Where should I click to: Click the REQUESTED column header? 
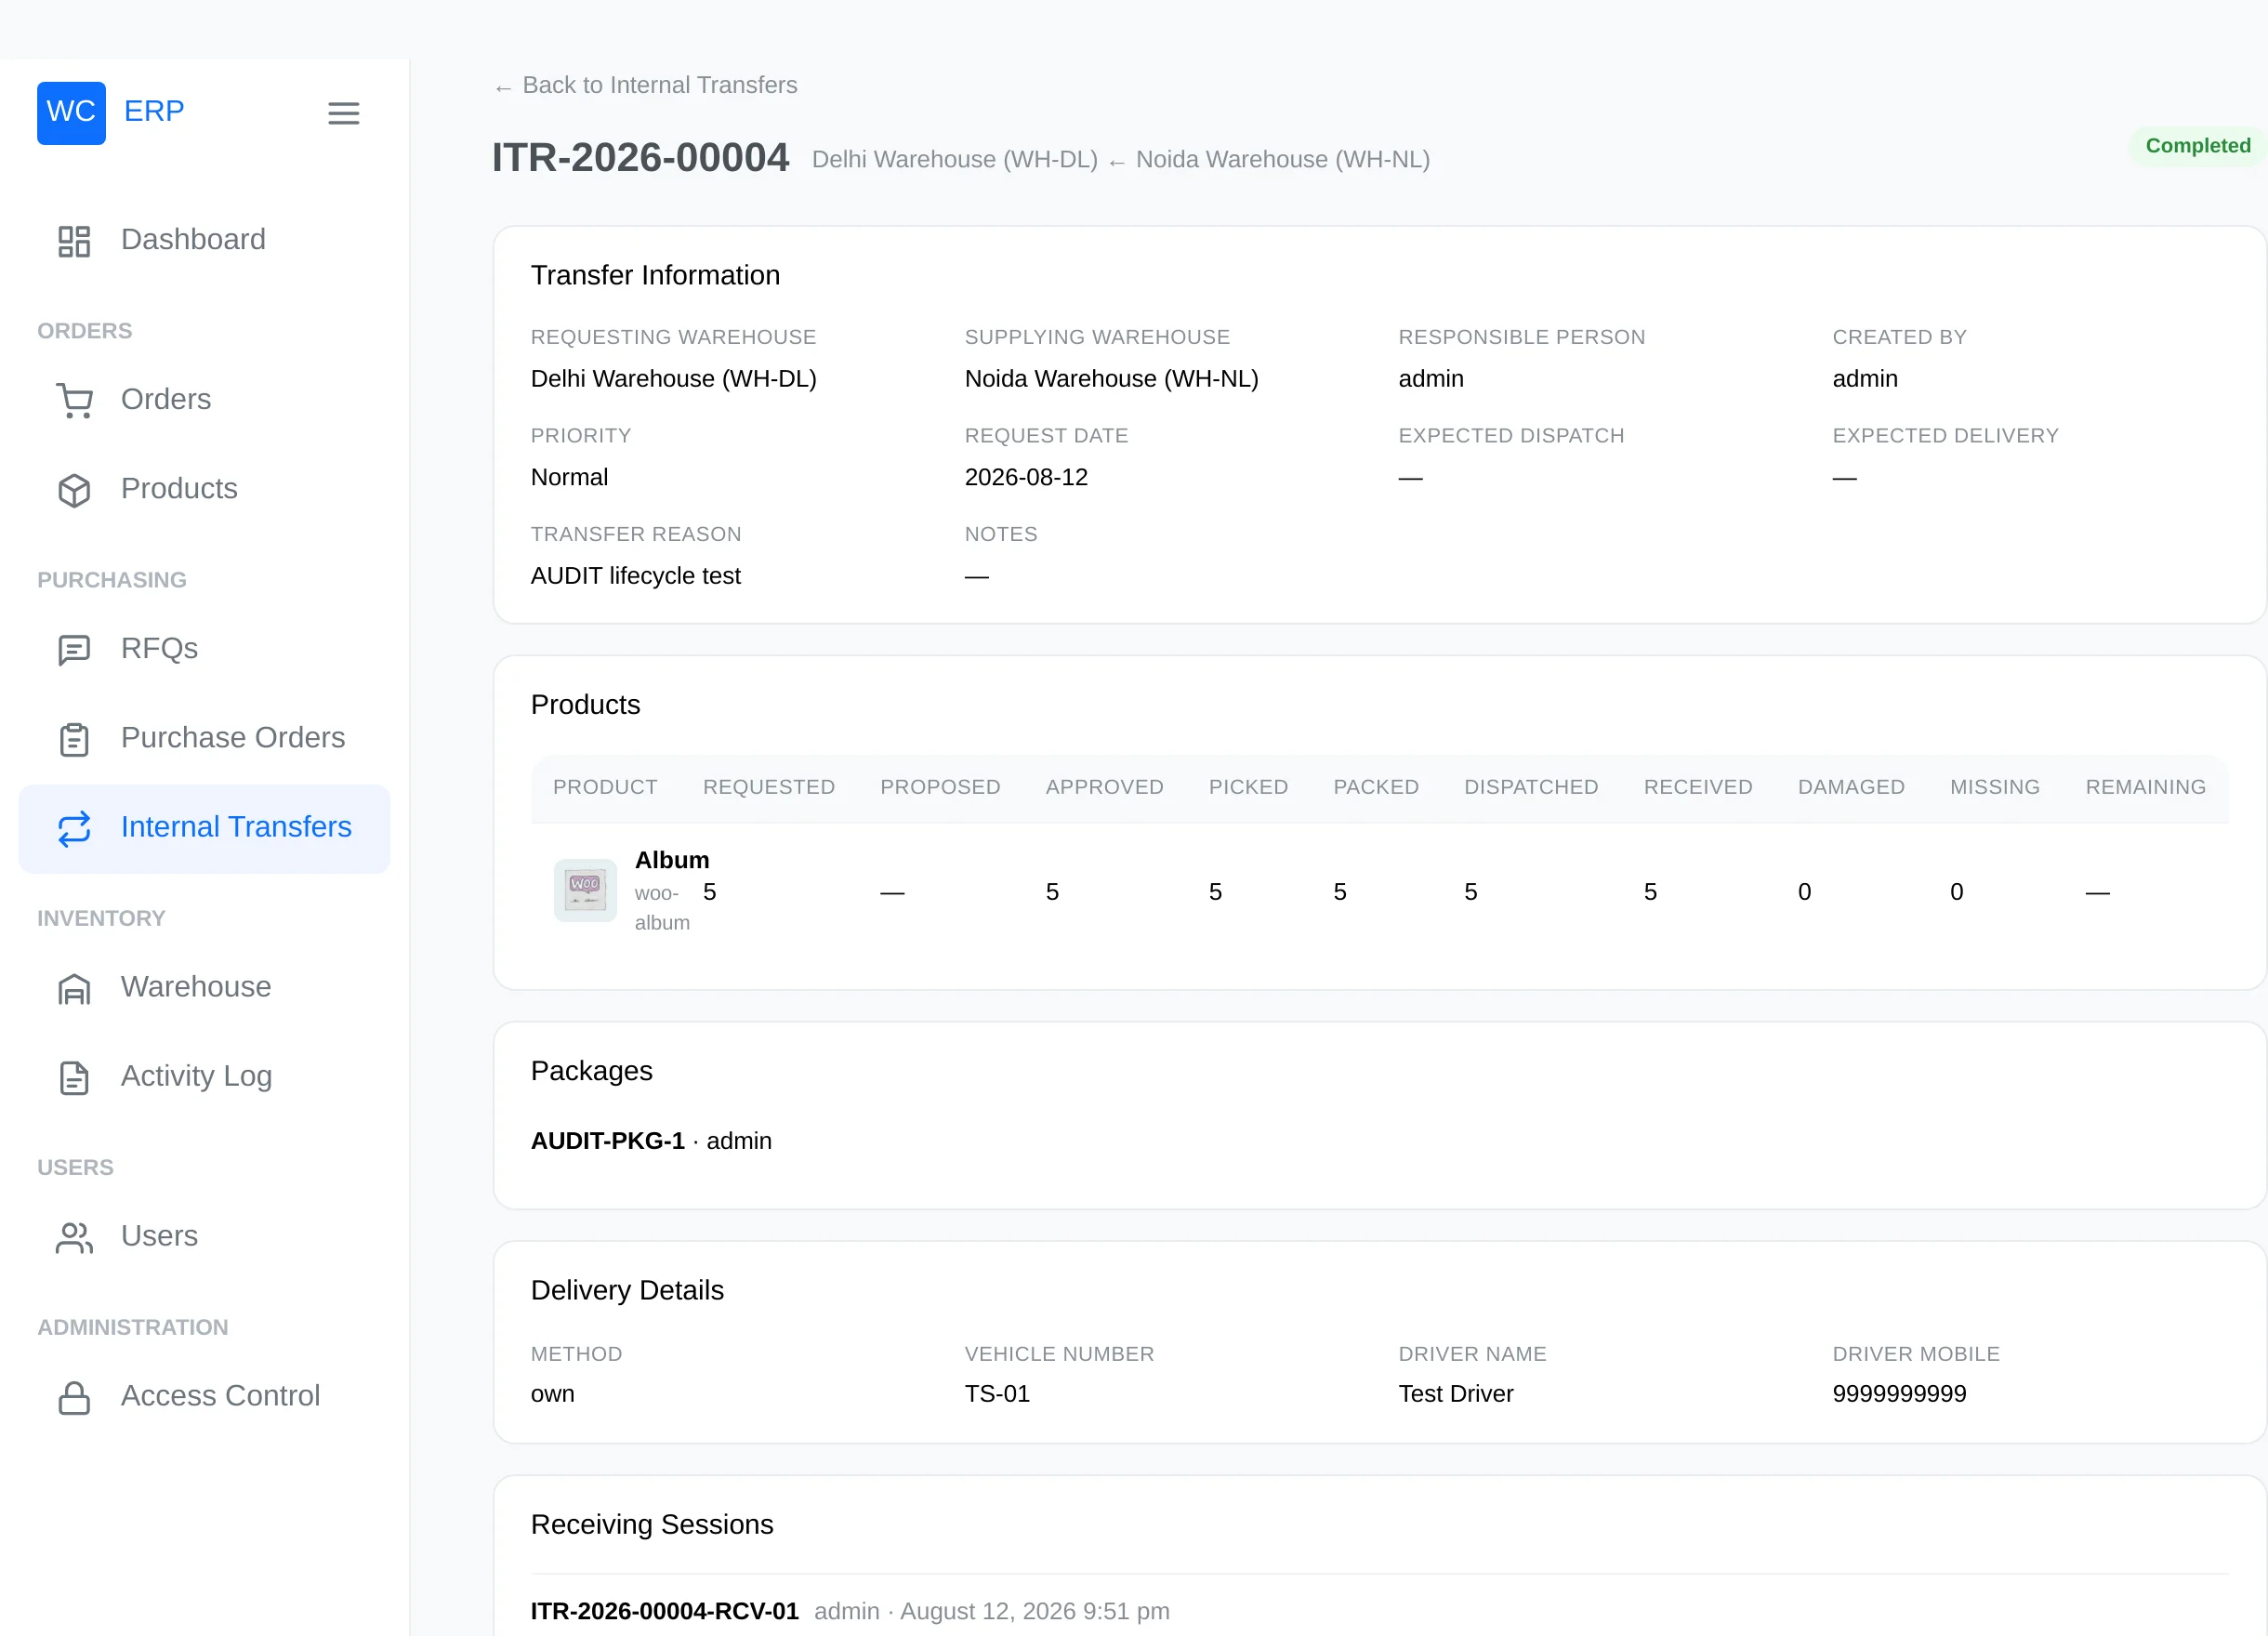(x=769, y=787)
